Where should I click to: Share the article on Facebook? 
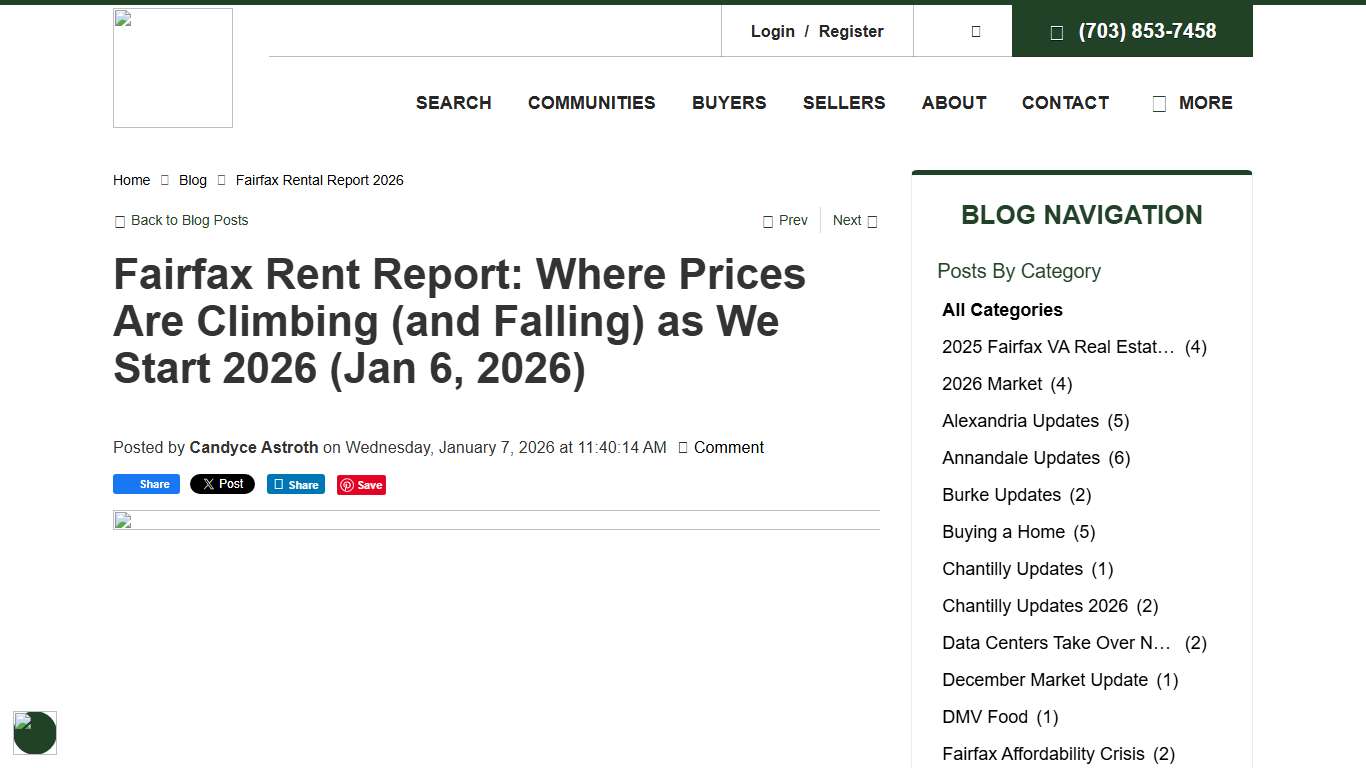(x=146, y=484)
